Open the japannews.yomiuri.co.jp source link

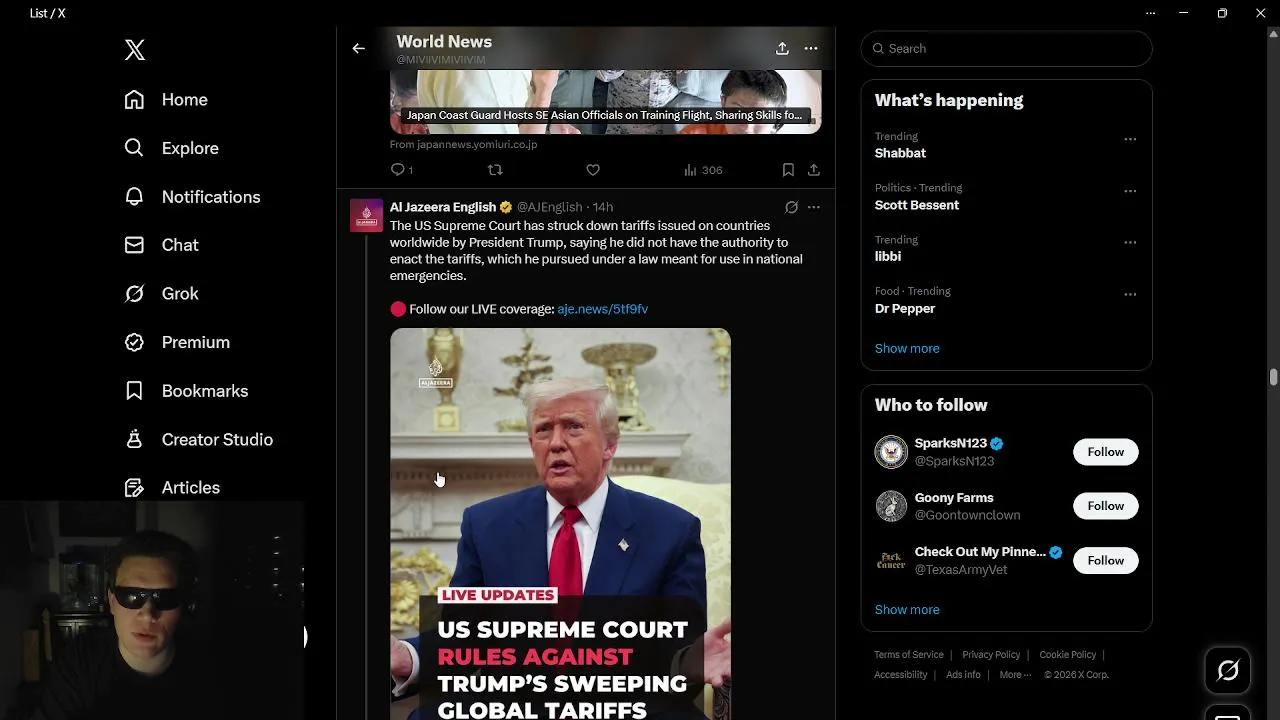pos(463,144)
